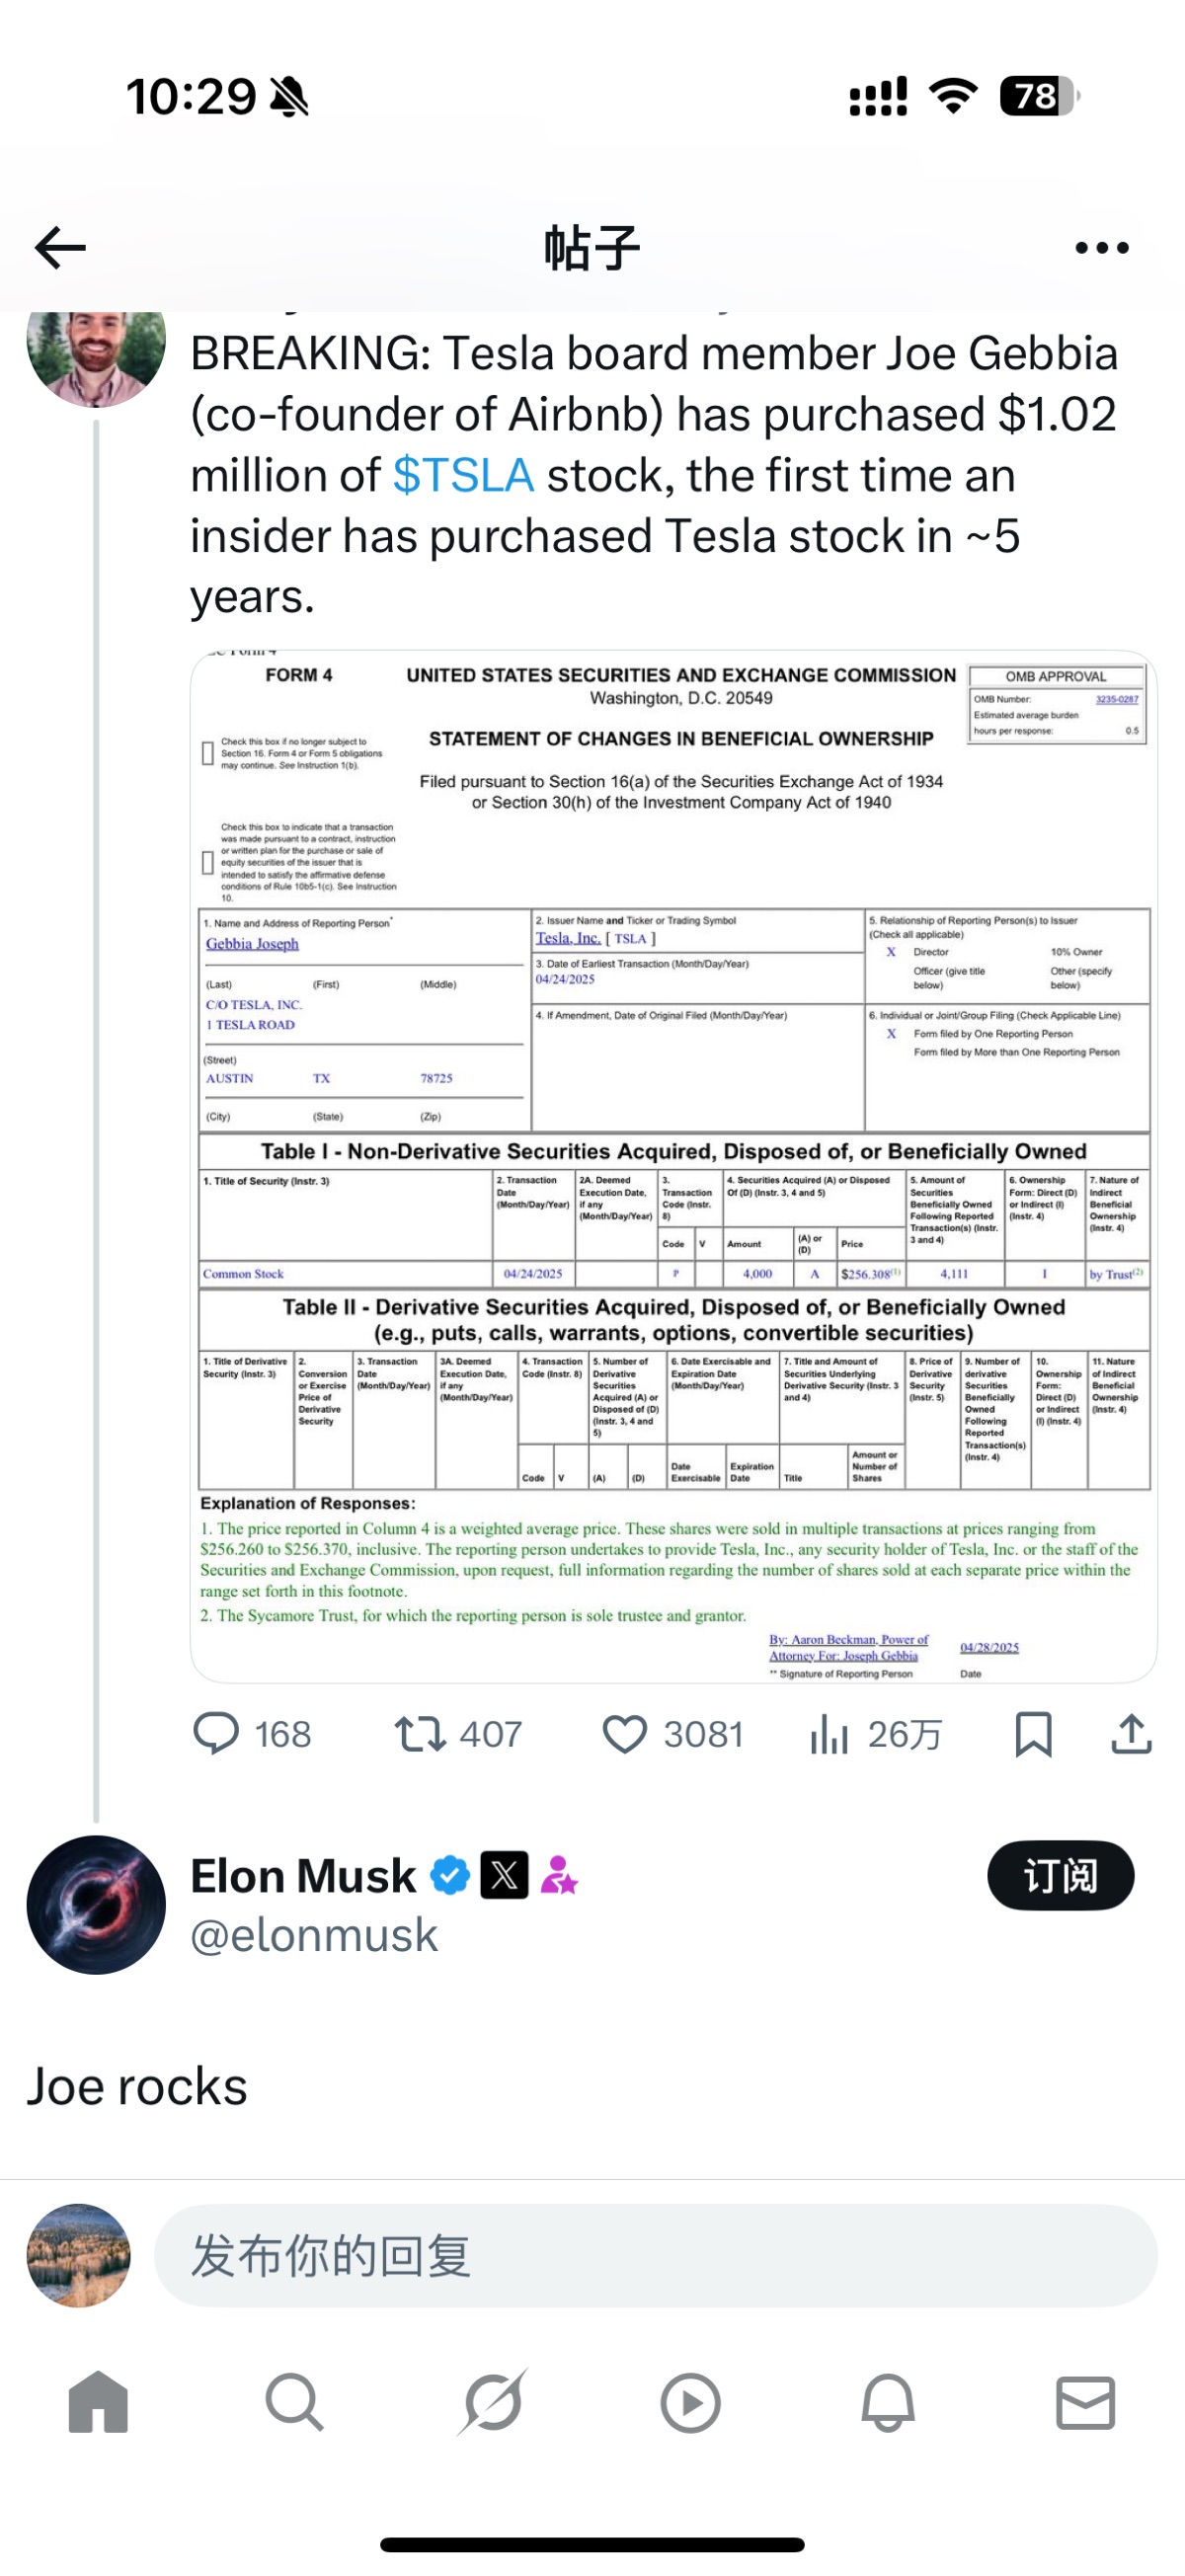Bookmark the Tesla stock post
The width and height of the screenshot is (1185, 2576).
click(x=1033, y=1734)
